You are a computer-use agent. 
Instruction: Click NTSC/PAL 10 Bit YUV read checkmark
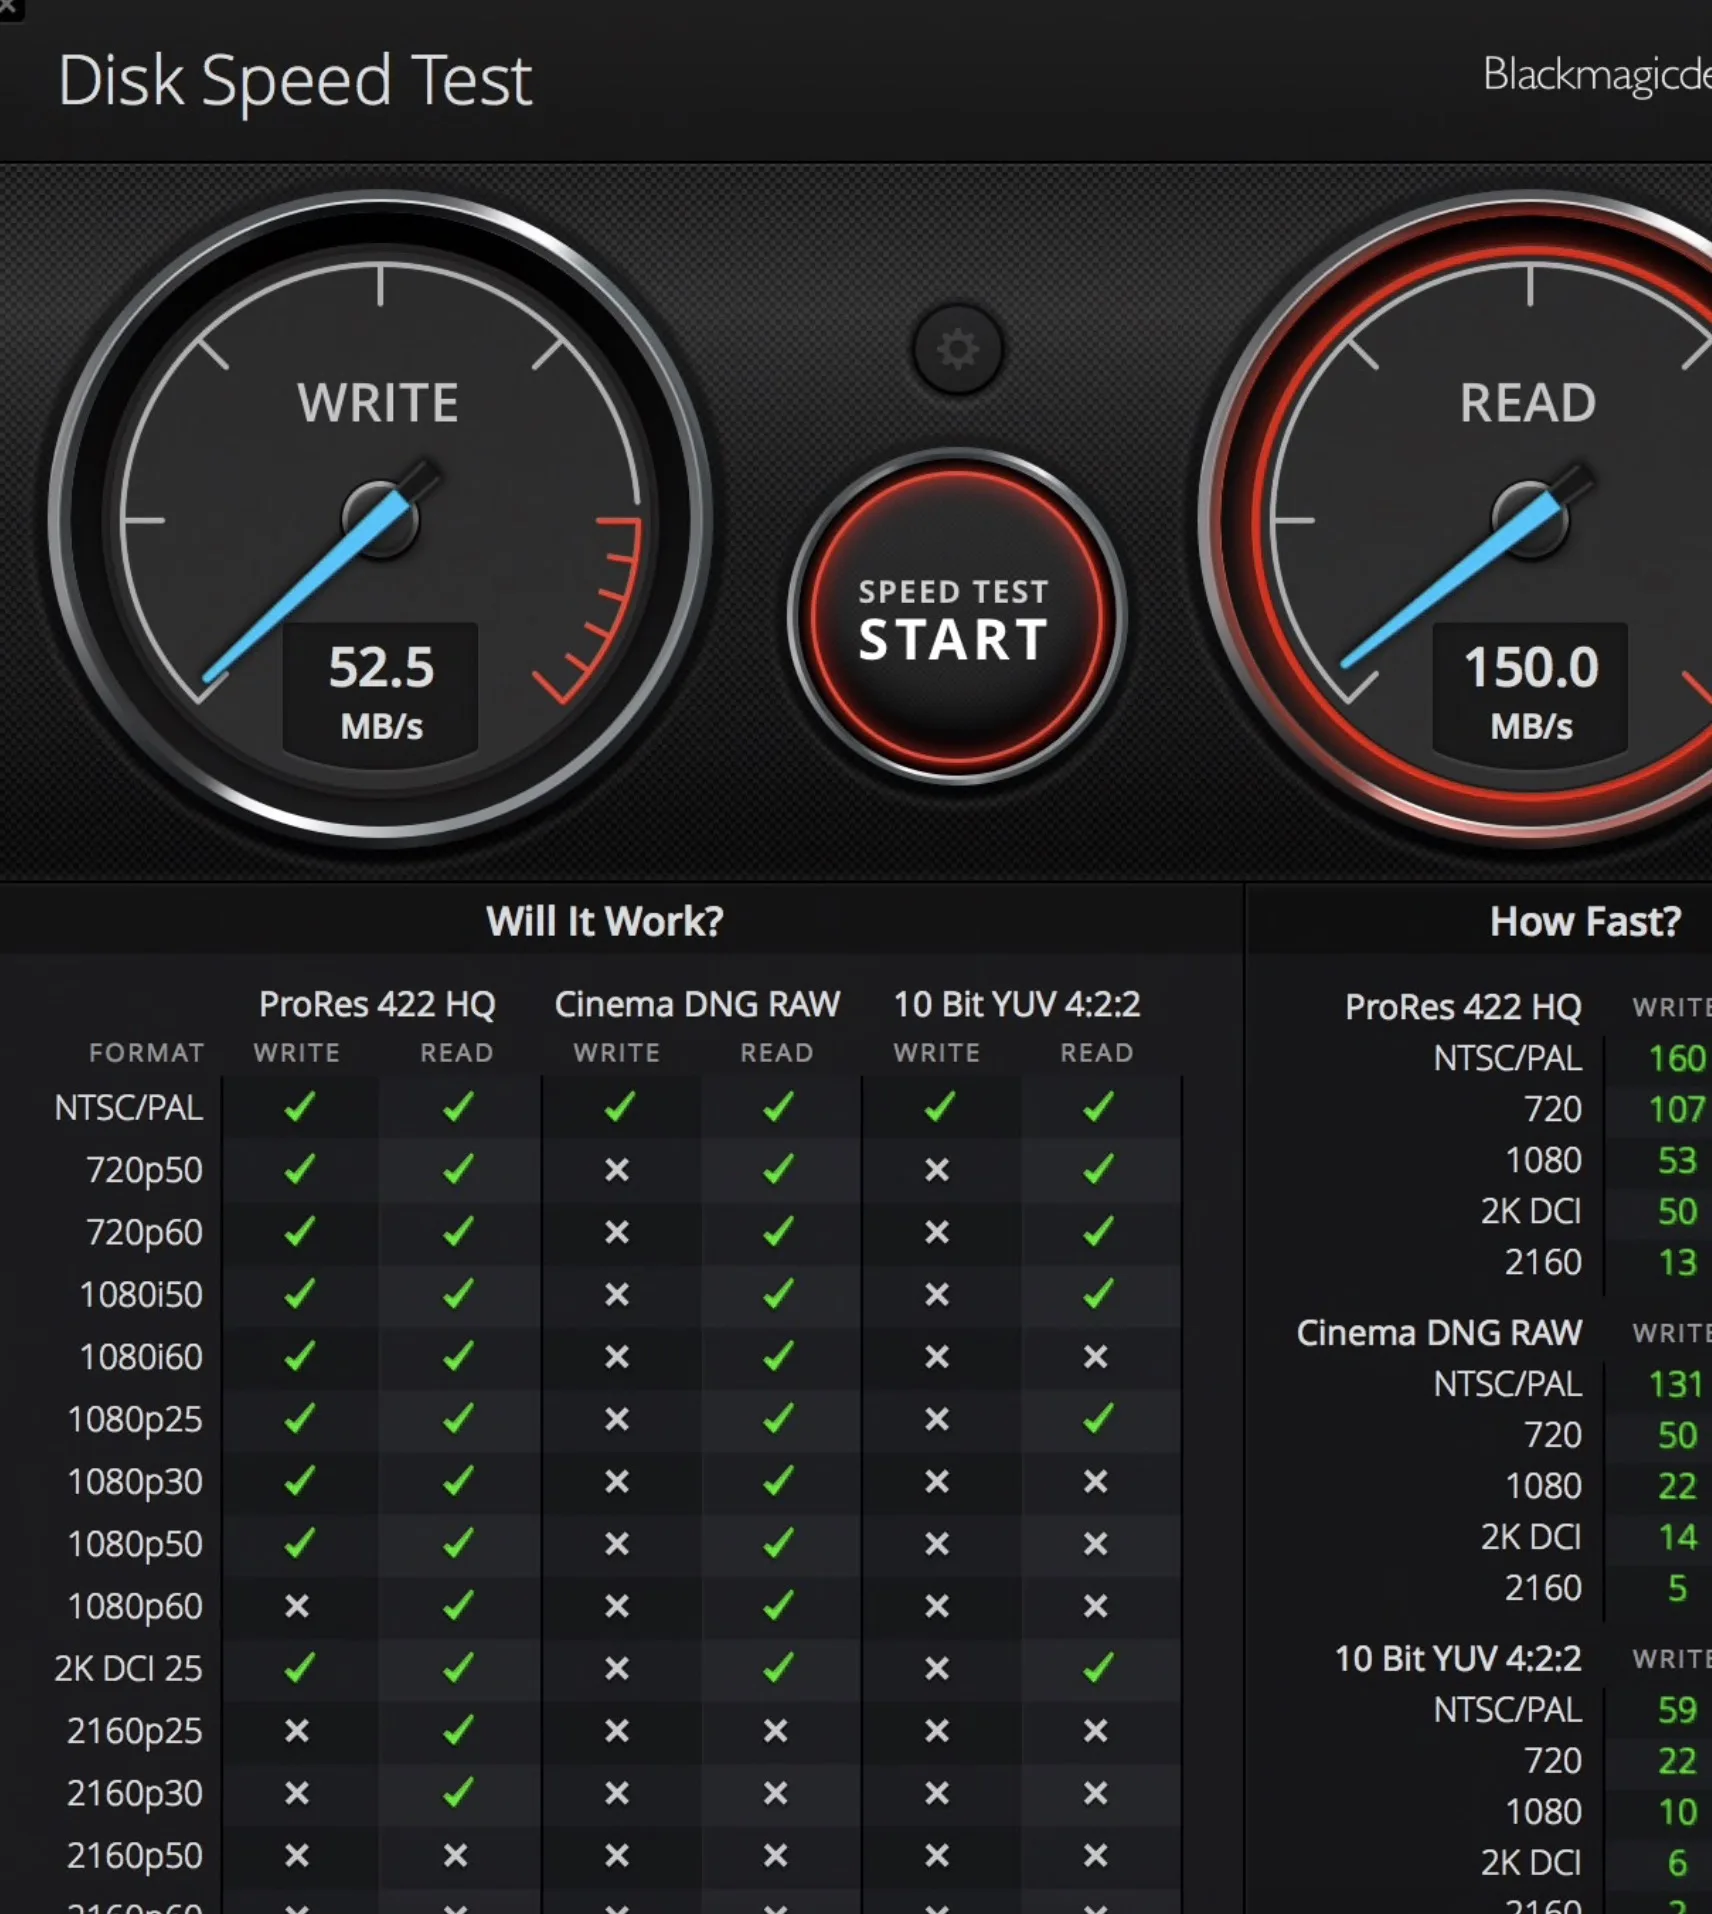(x=1098, y=1107)
